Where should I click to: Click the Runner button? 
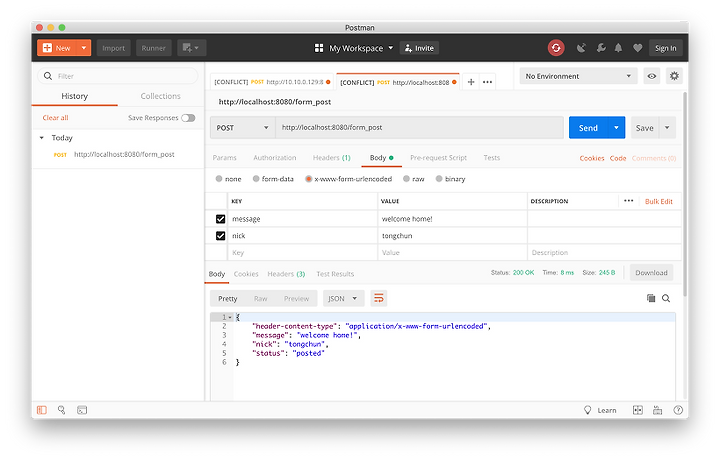(153, 48)
